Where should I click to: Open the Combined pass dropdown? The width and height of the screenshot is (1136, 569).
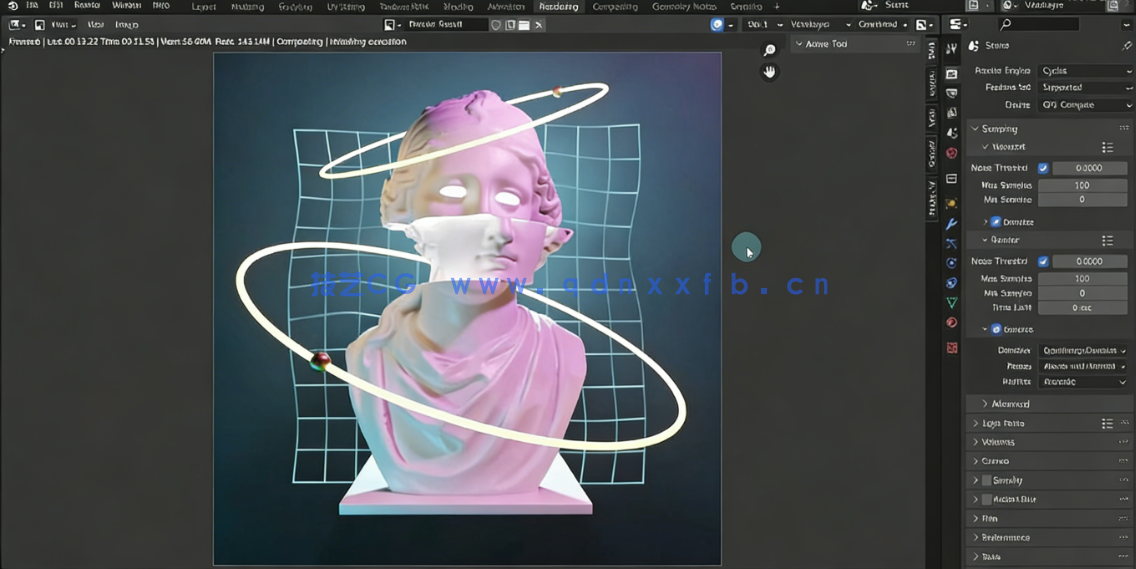click(882, 25)
